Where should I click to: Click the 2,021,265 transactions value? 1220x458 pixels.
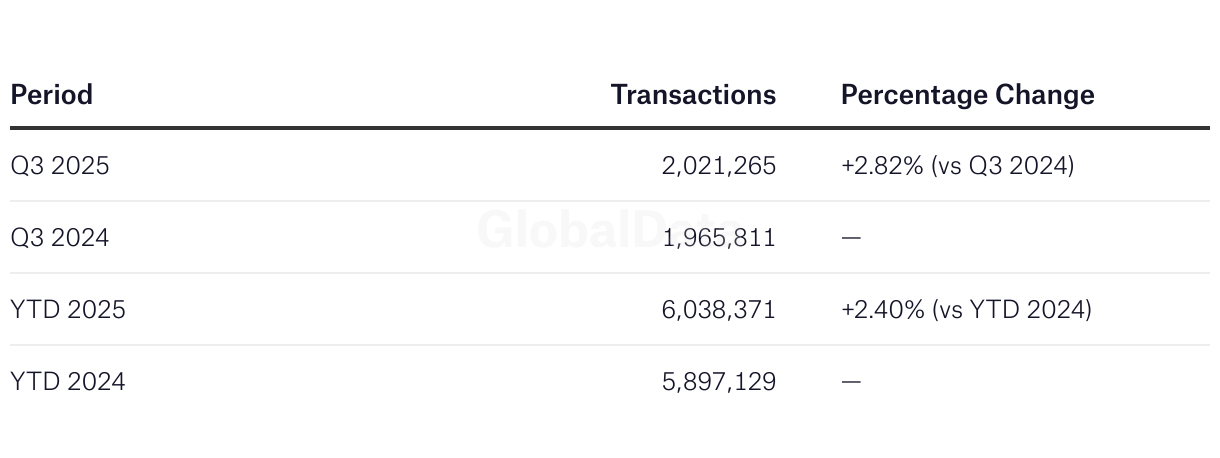(x=718, y=165)
